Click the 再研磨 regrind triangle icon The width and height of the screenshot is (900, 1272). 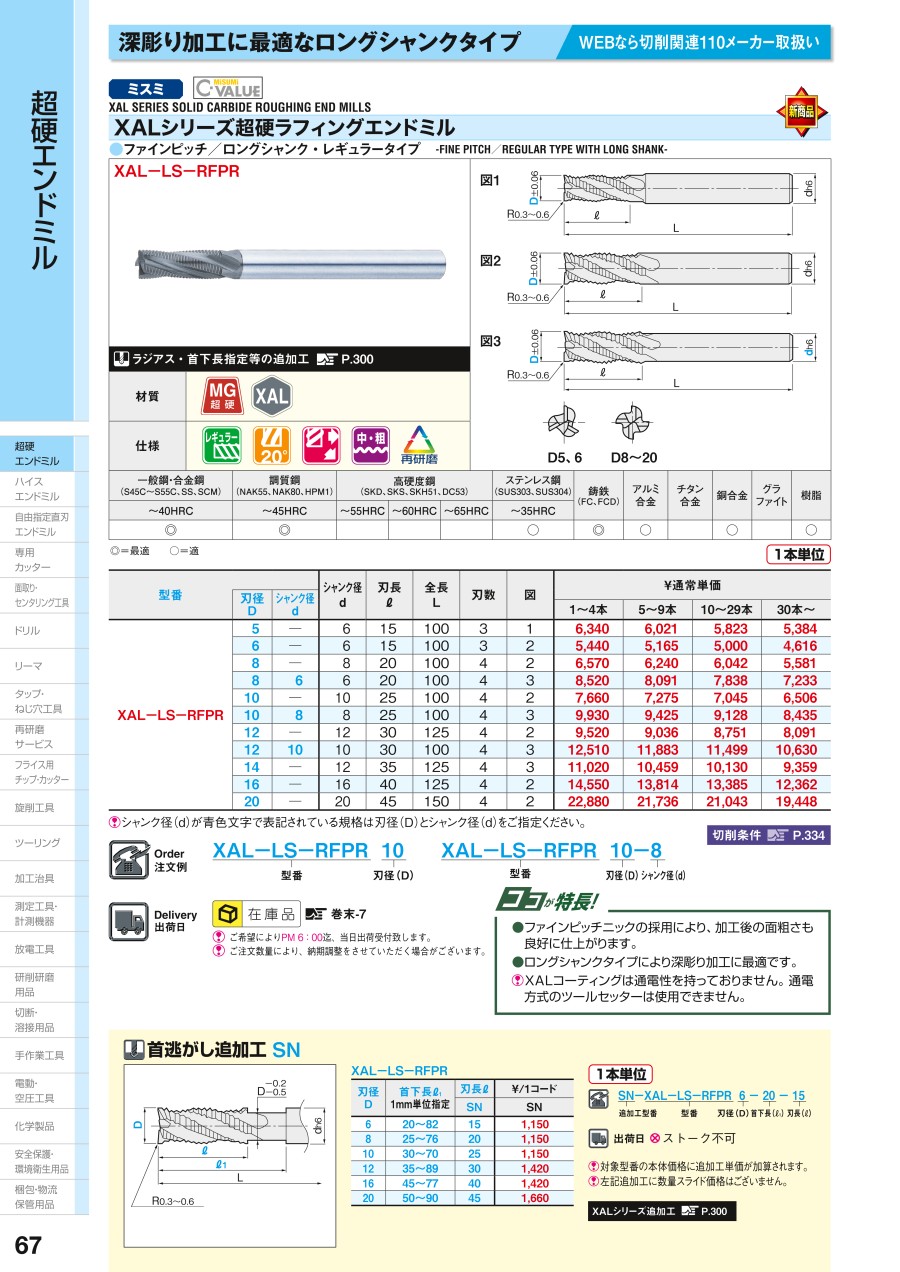pyautogui.click(x=420, y=446)
